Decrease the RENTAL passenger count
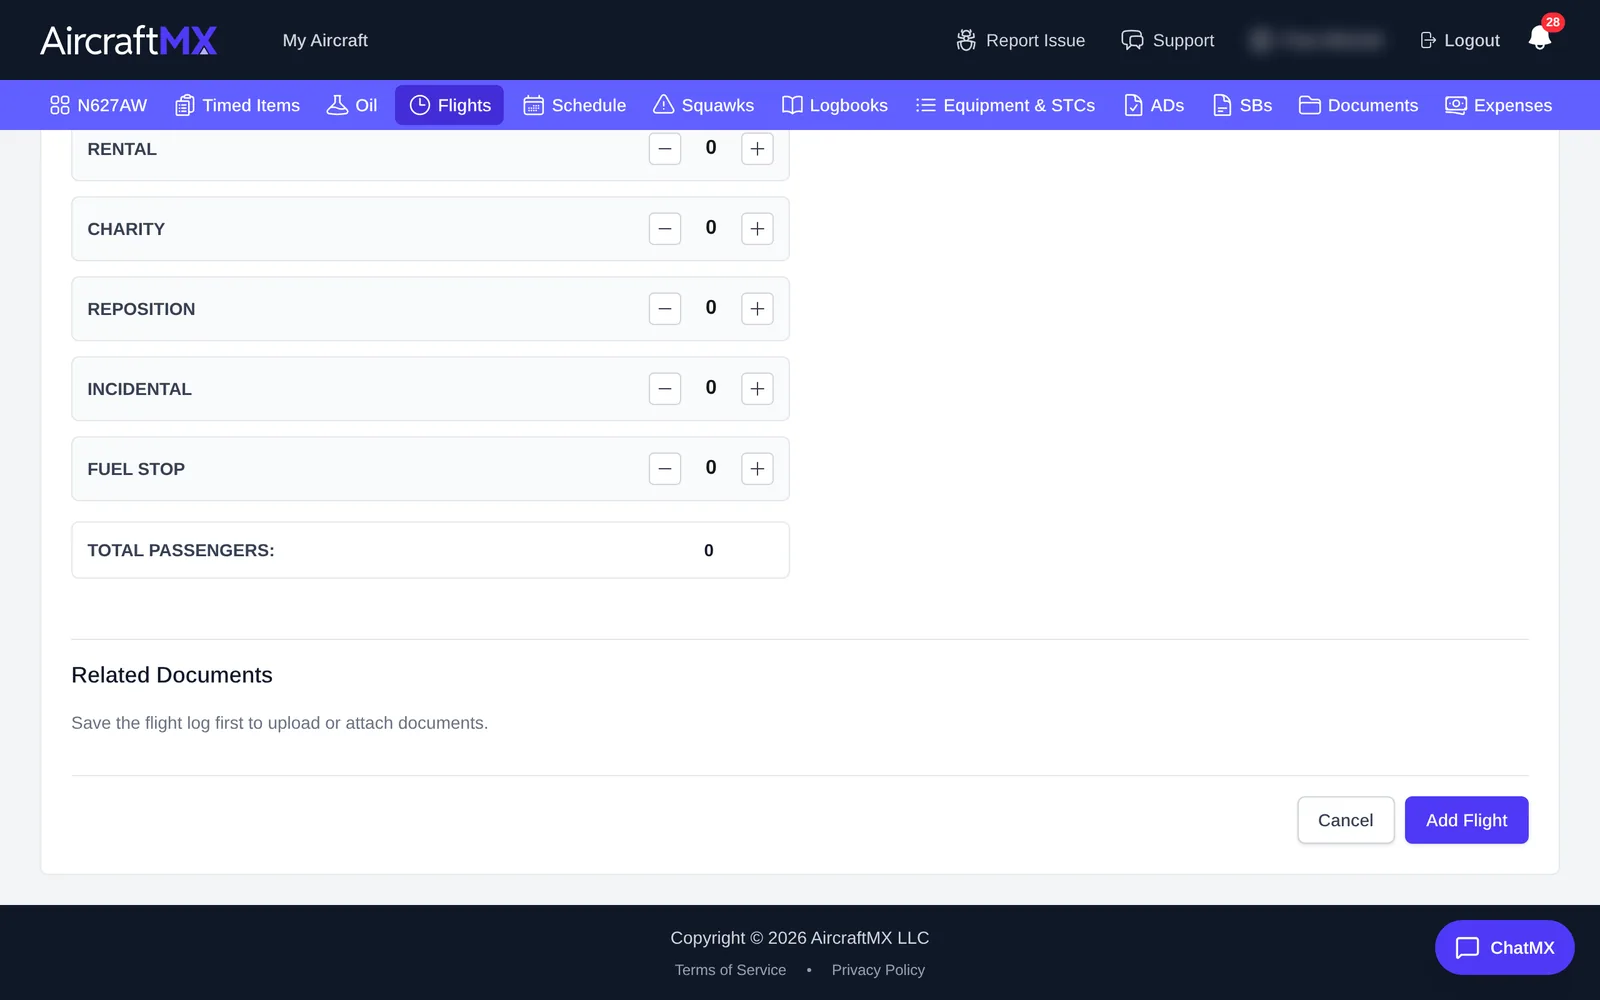 click(x=665, y=149)
